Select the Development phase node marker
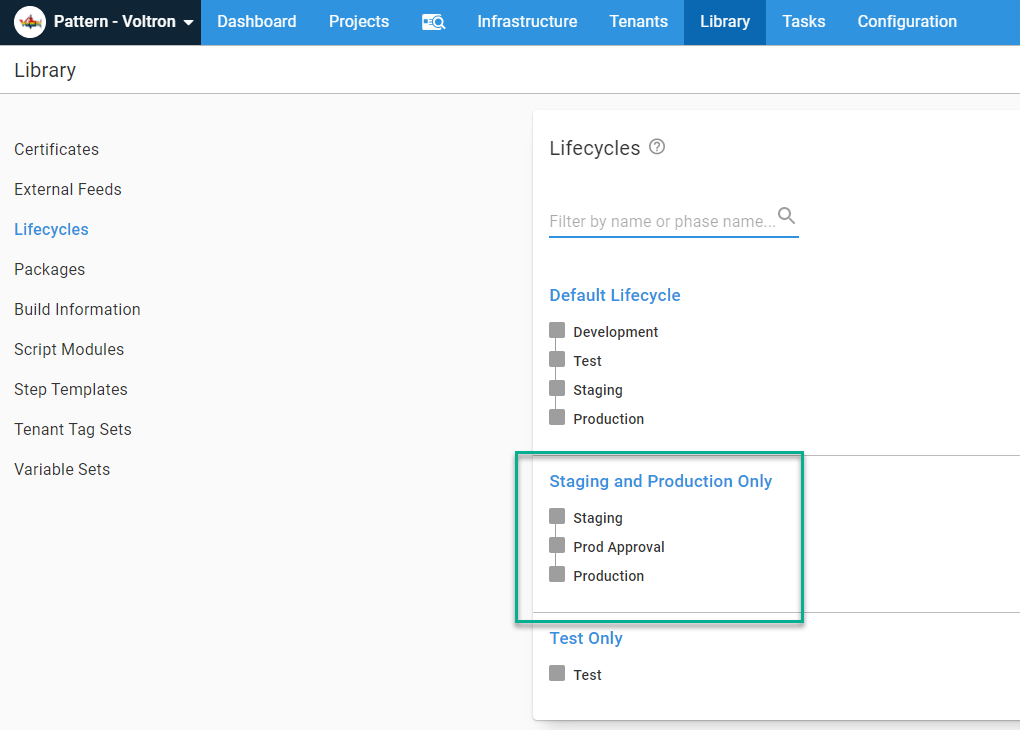This screenshot has height=730, width=1020. pyautogui.click(x=557, y=330)
